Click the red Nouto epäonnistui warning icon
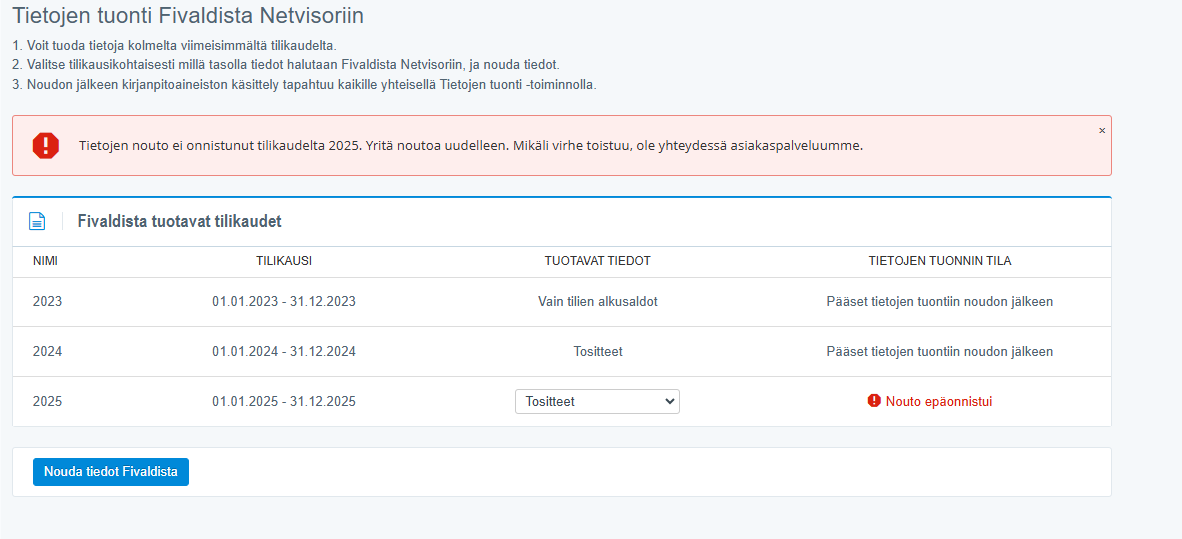The image size is (1182, 539). (x=874, y=401)
